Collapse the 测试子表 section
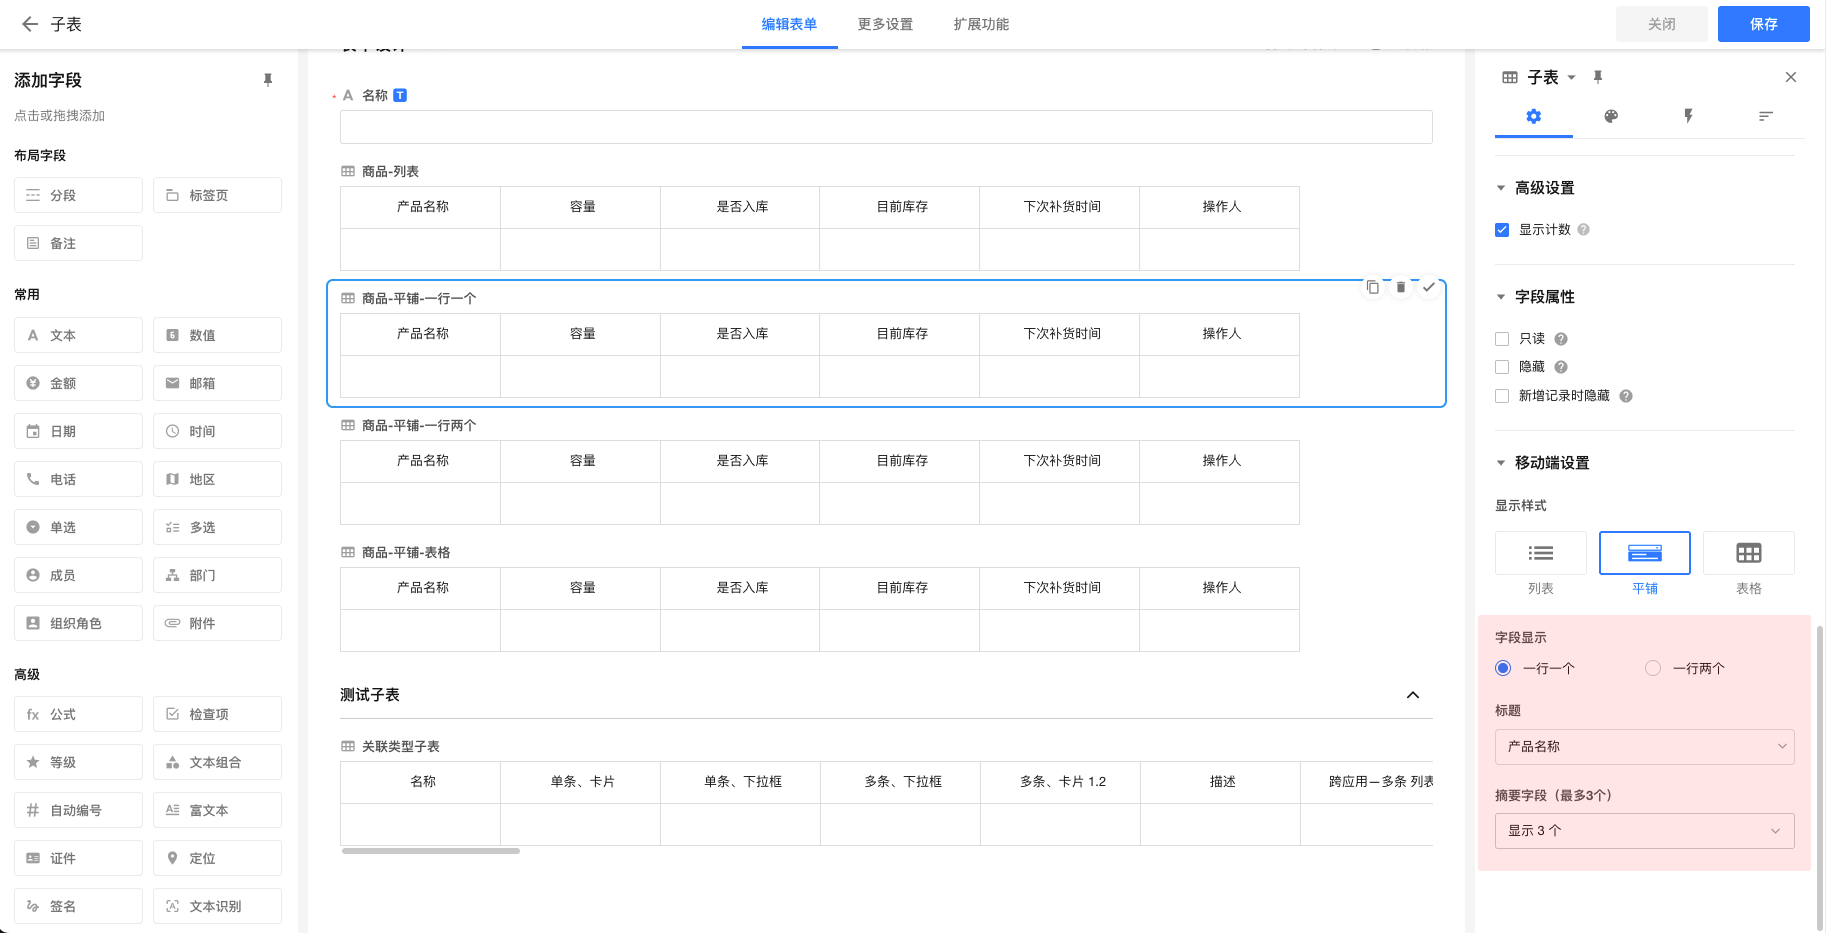This screenshot has height=933, width=1826. click(x=1413, y=695)
